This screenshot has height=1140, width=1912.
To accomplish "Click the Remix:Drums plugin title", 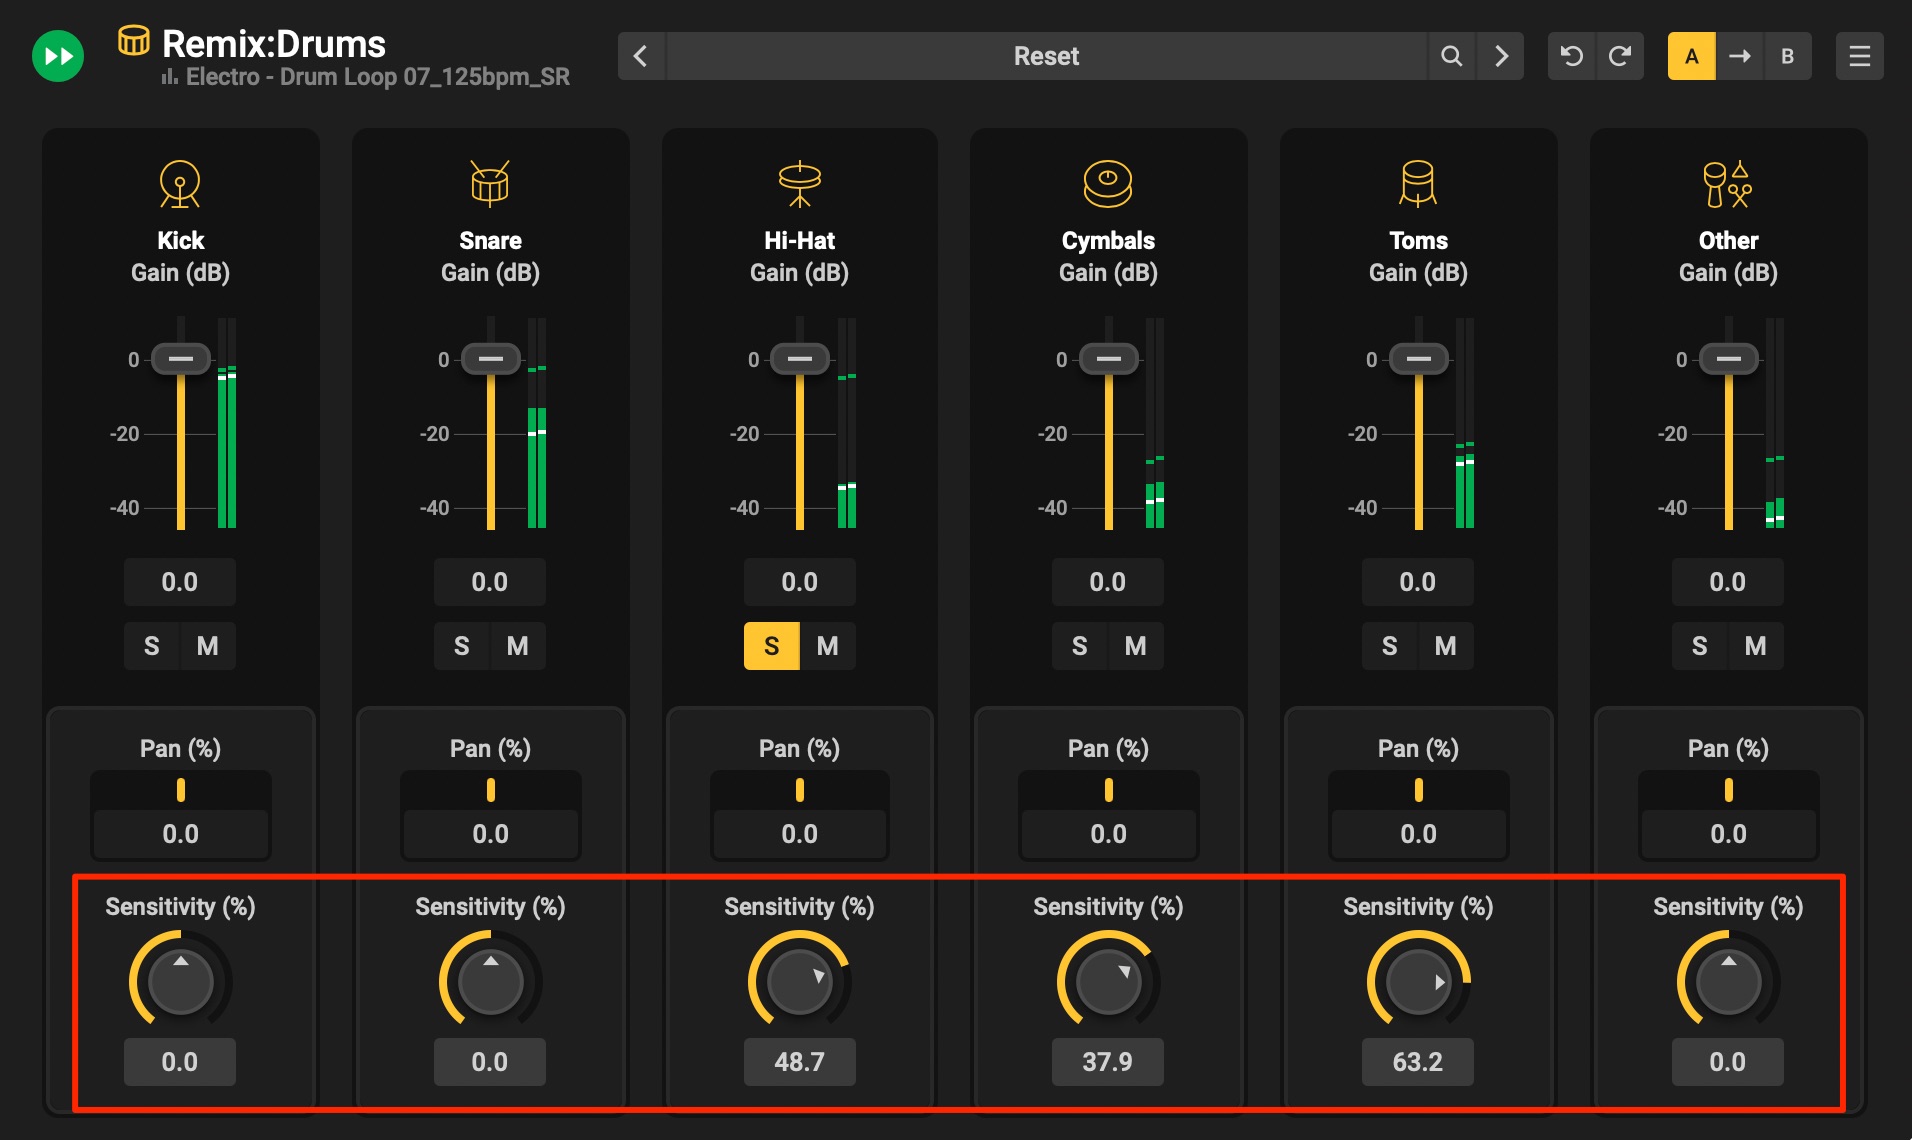I will pyautogui.click(x=274, y=44).
